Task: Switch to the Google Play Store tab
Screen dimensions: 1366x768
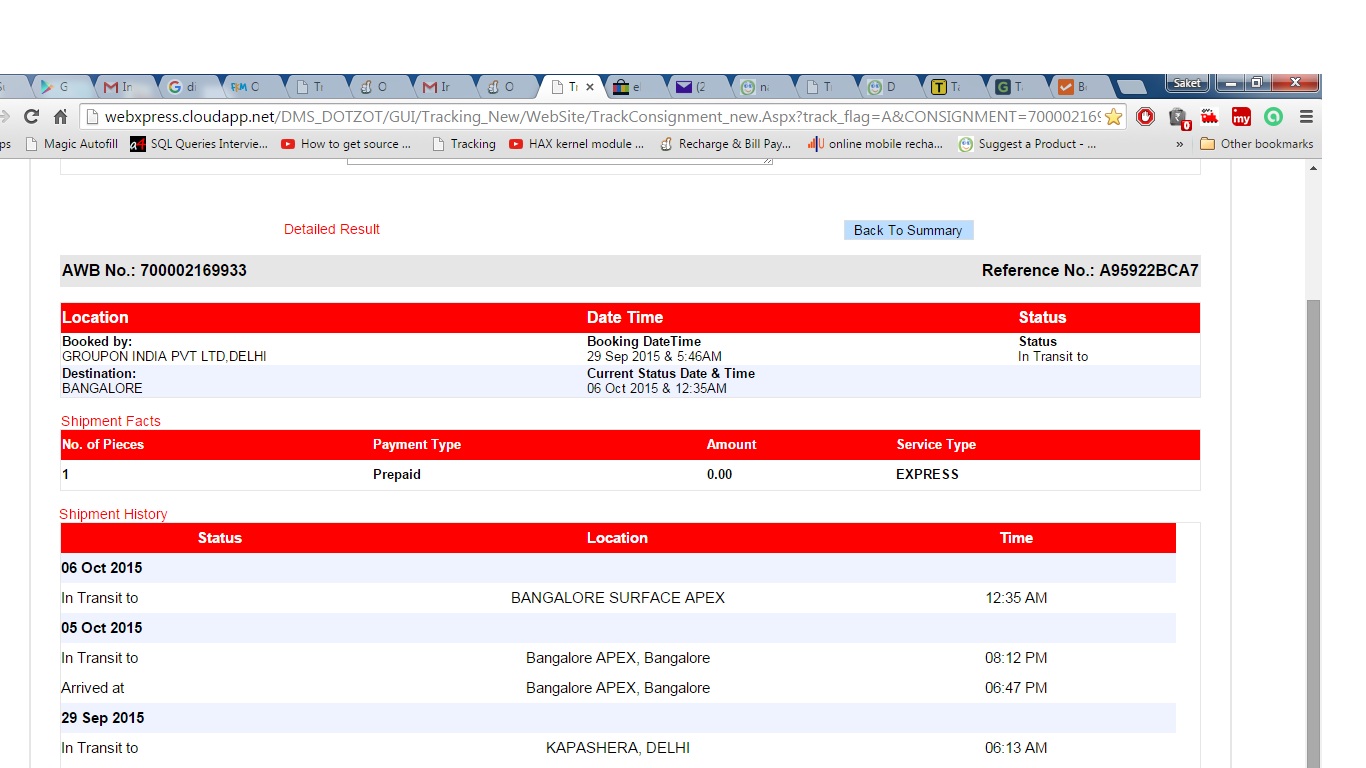Action: [54, 87]
